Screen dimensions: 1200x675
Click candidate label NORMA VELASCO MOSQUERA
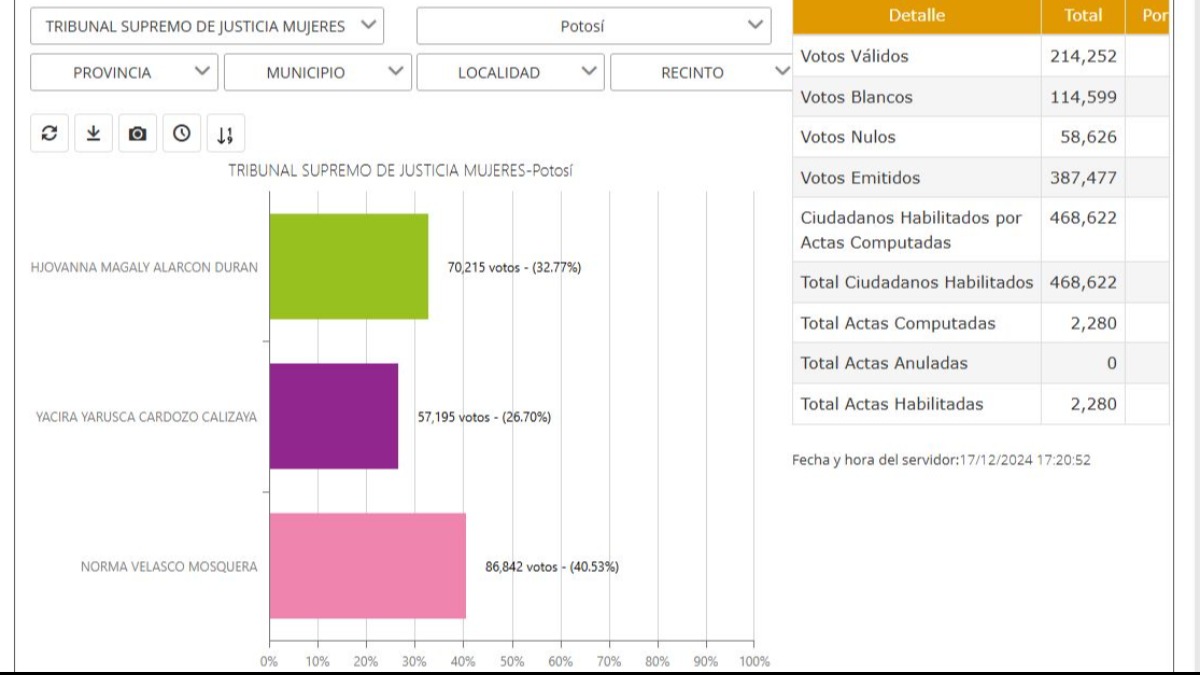click(x=169, y=567)
